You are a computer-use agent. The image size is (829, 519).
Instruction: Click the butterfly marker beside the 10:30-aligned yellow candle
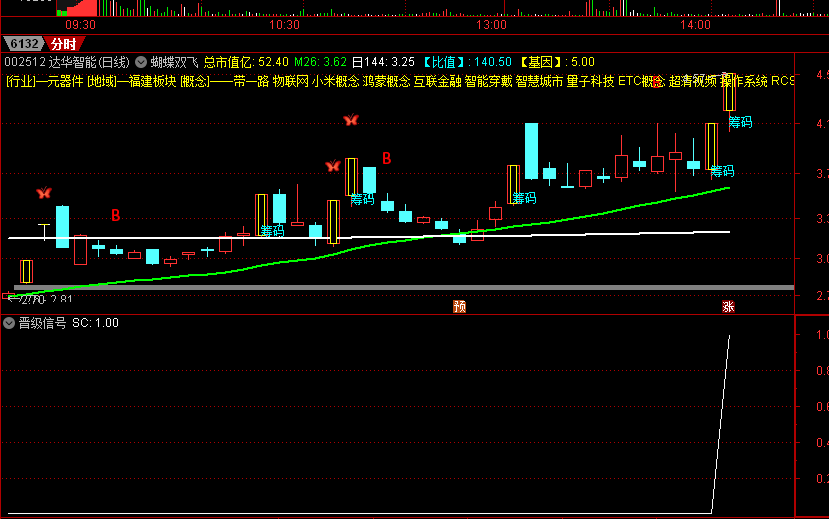pos(333,166)
